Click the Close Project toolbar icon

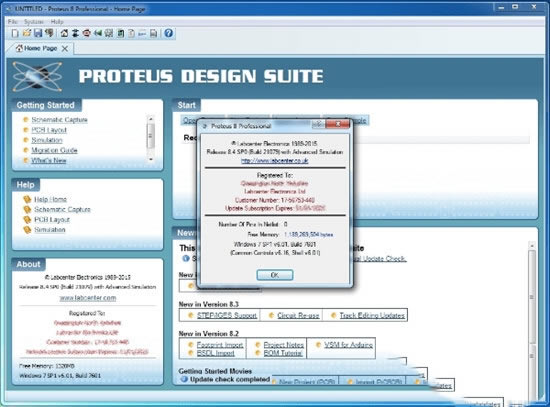pos(49,33)
